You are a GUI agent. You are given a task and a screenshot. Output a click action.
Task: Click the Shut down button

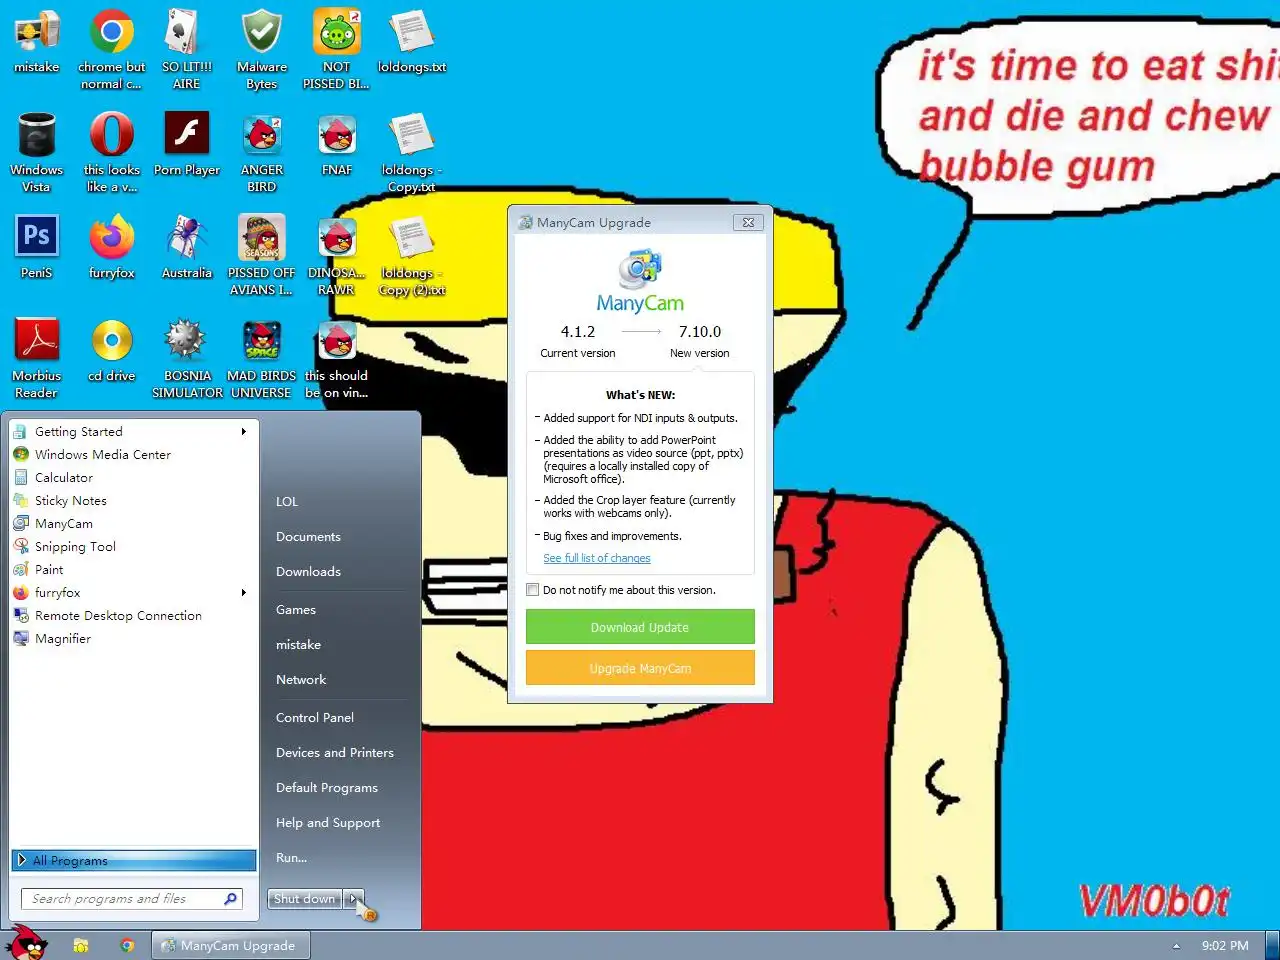[x=305, y=899]
